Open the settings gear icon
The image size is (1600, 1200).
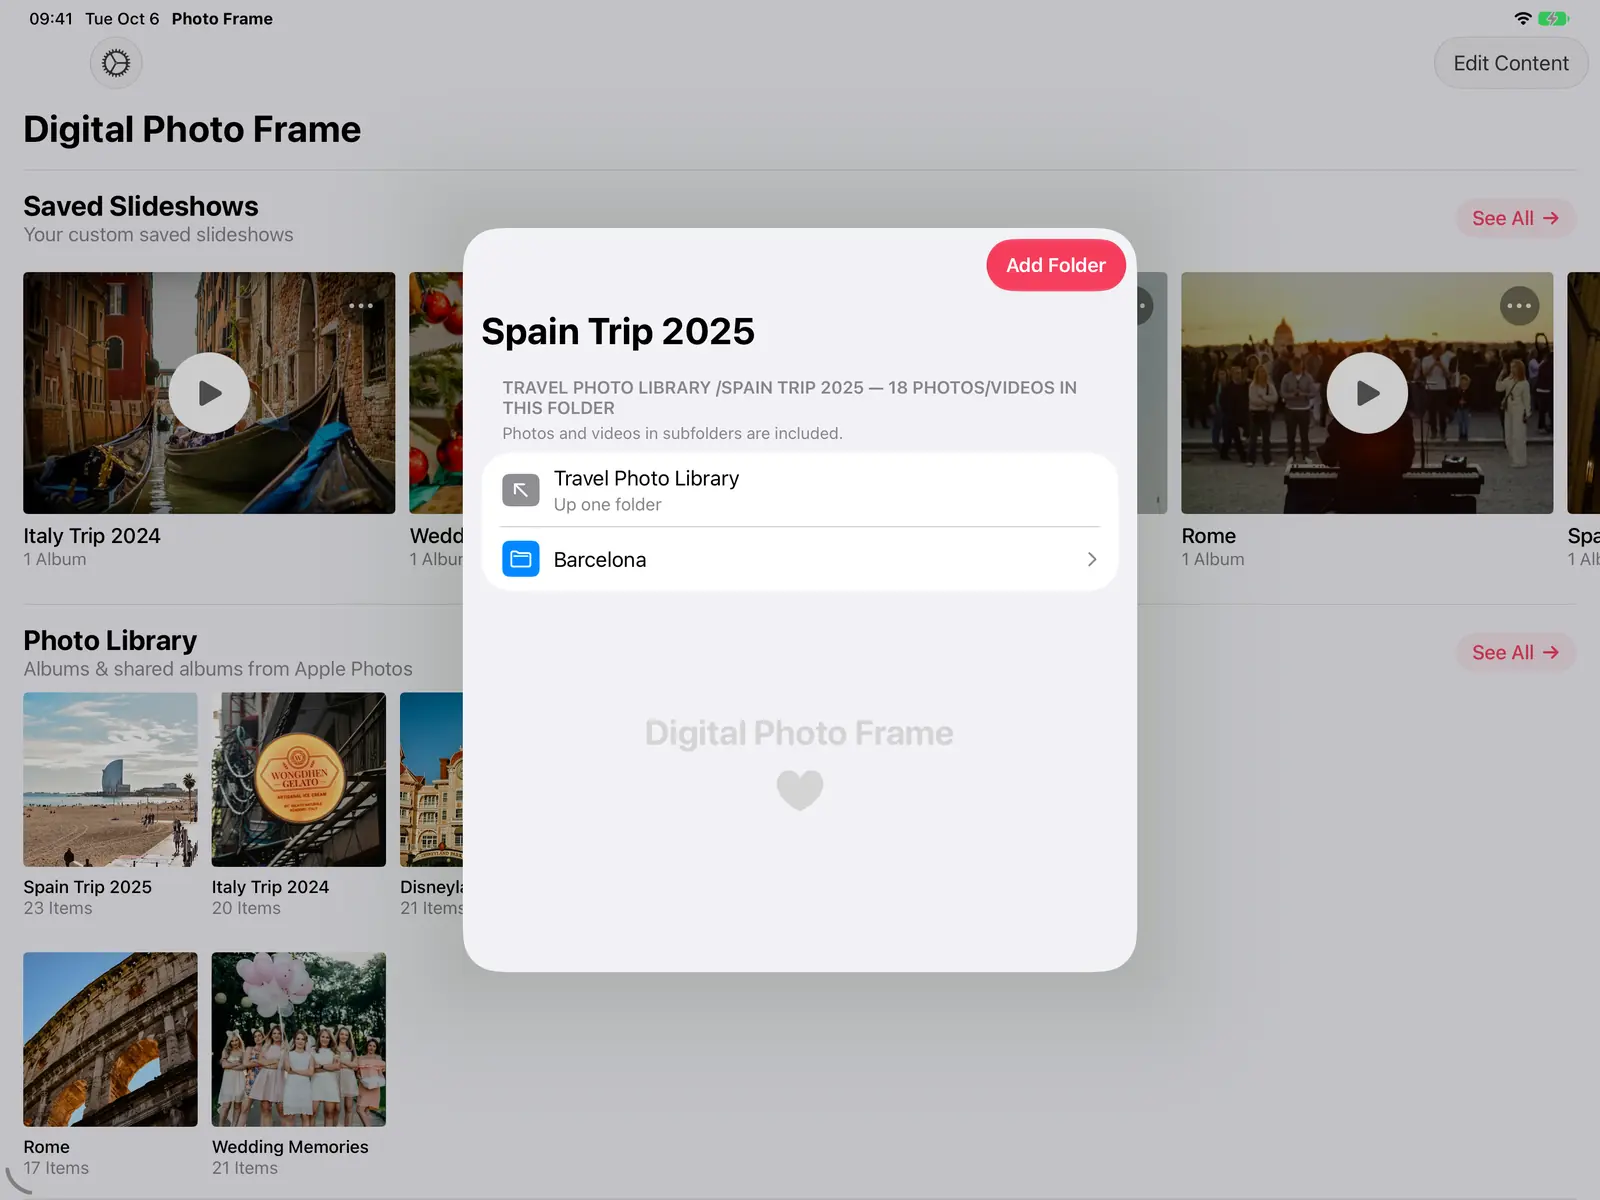pos(116,63)
